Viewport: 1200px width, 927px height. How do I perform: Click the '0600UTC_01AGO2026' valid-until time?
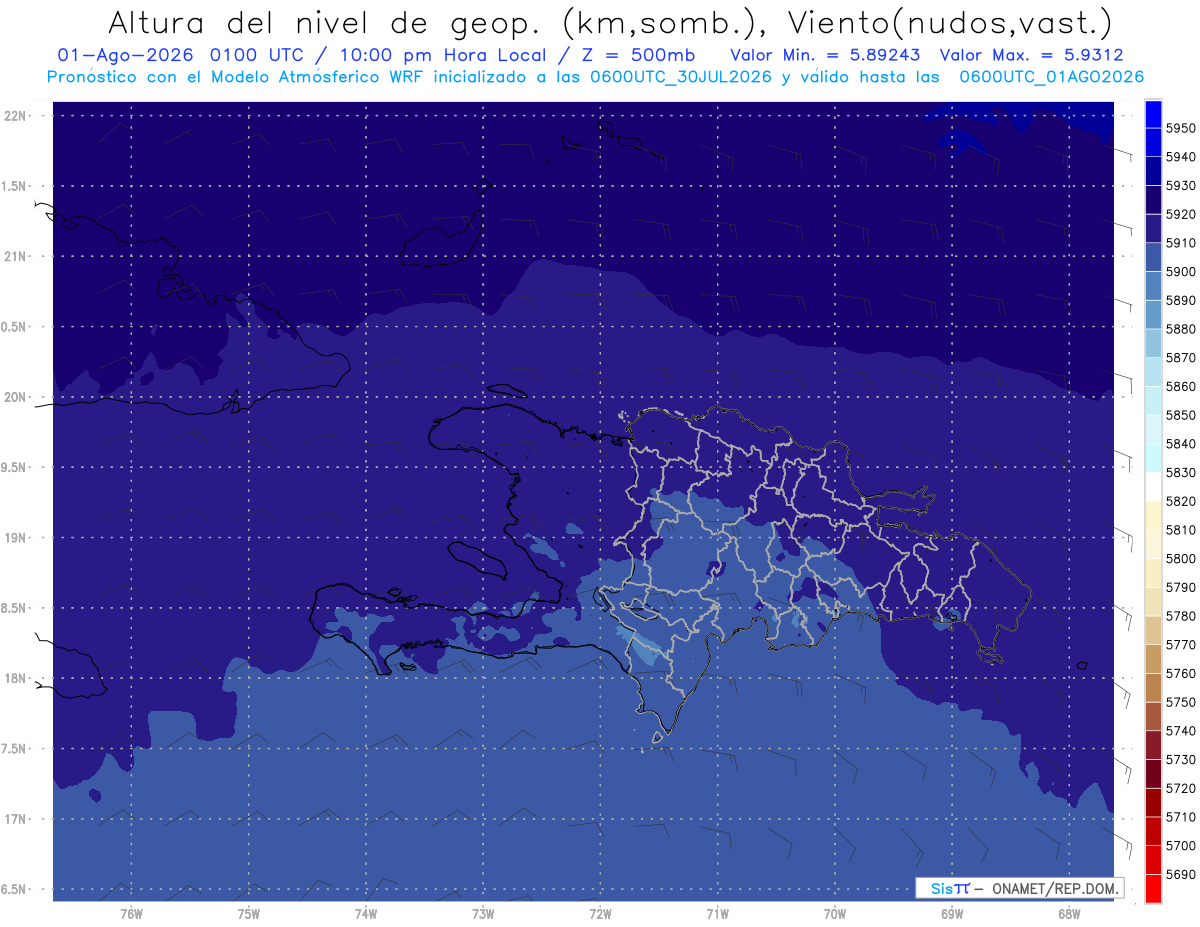1052,76
